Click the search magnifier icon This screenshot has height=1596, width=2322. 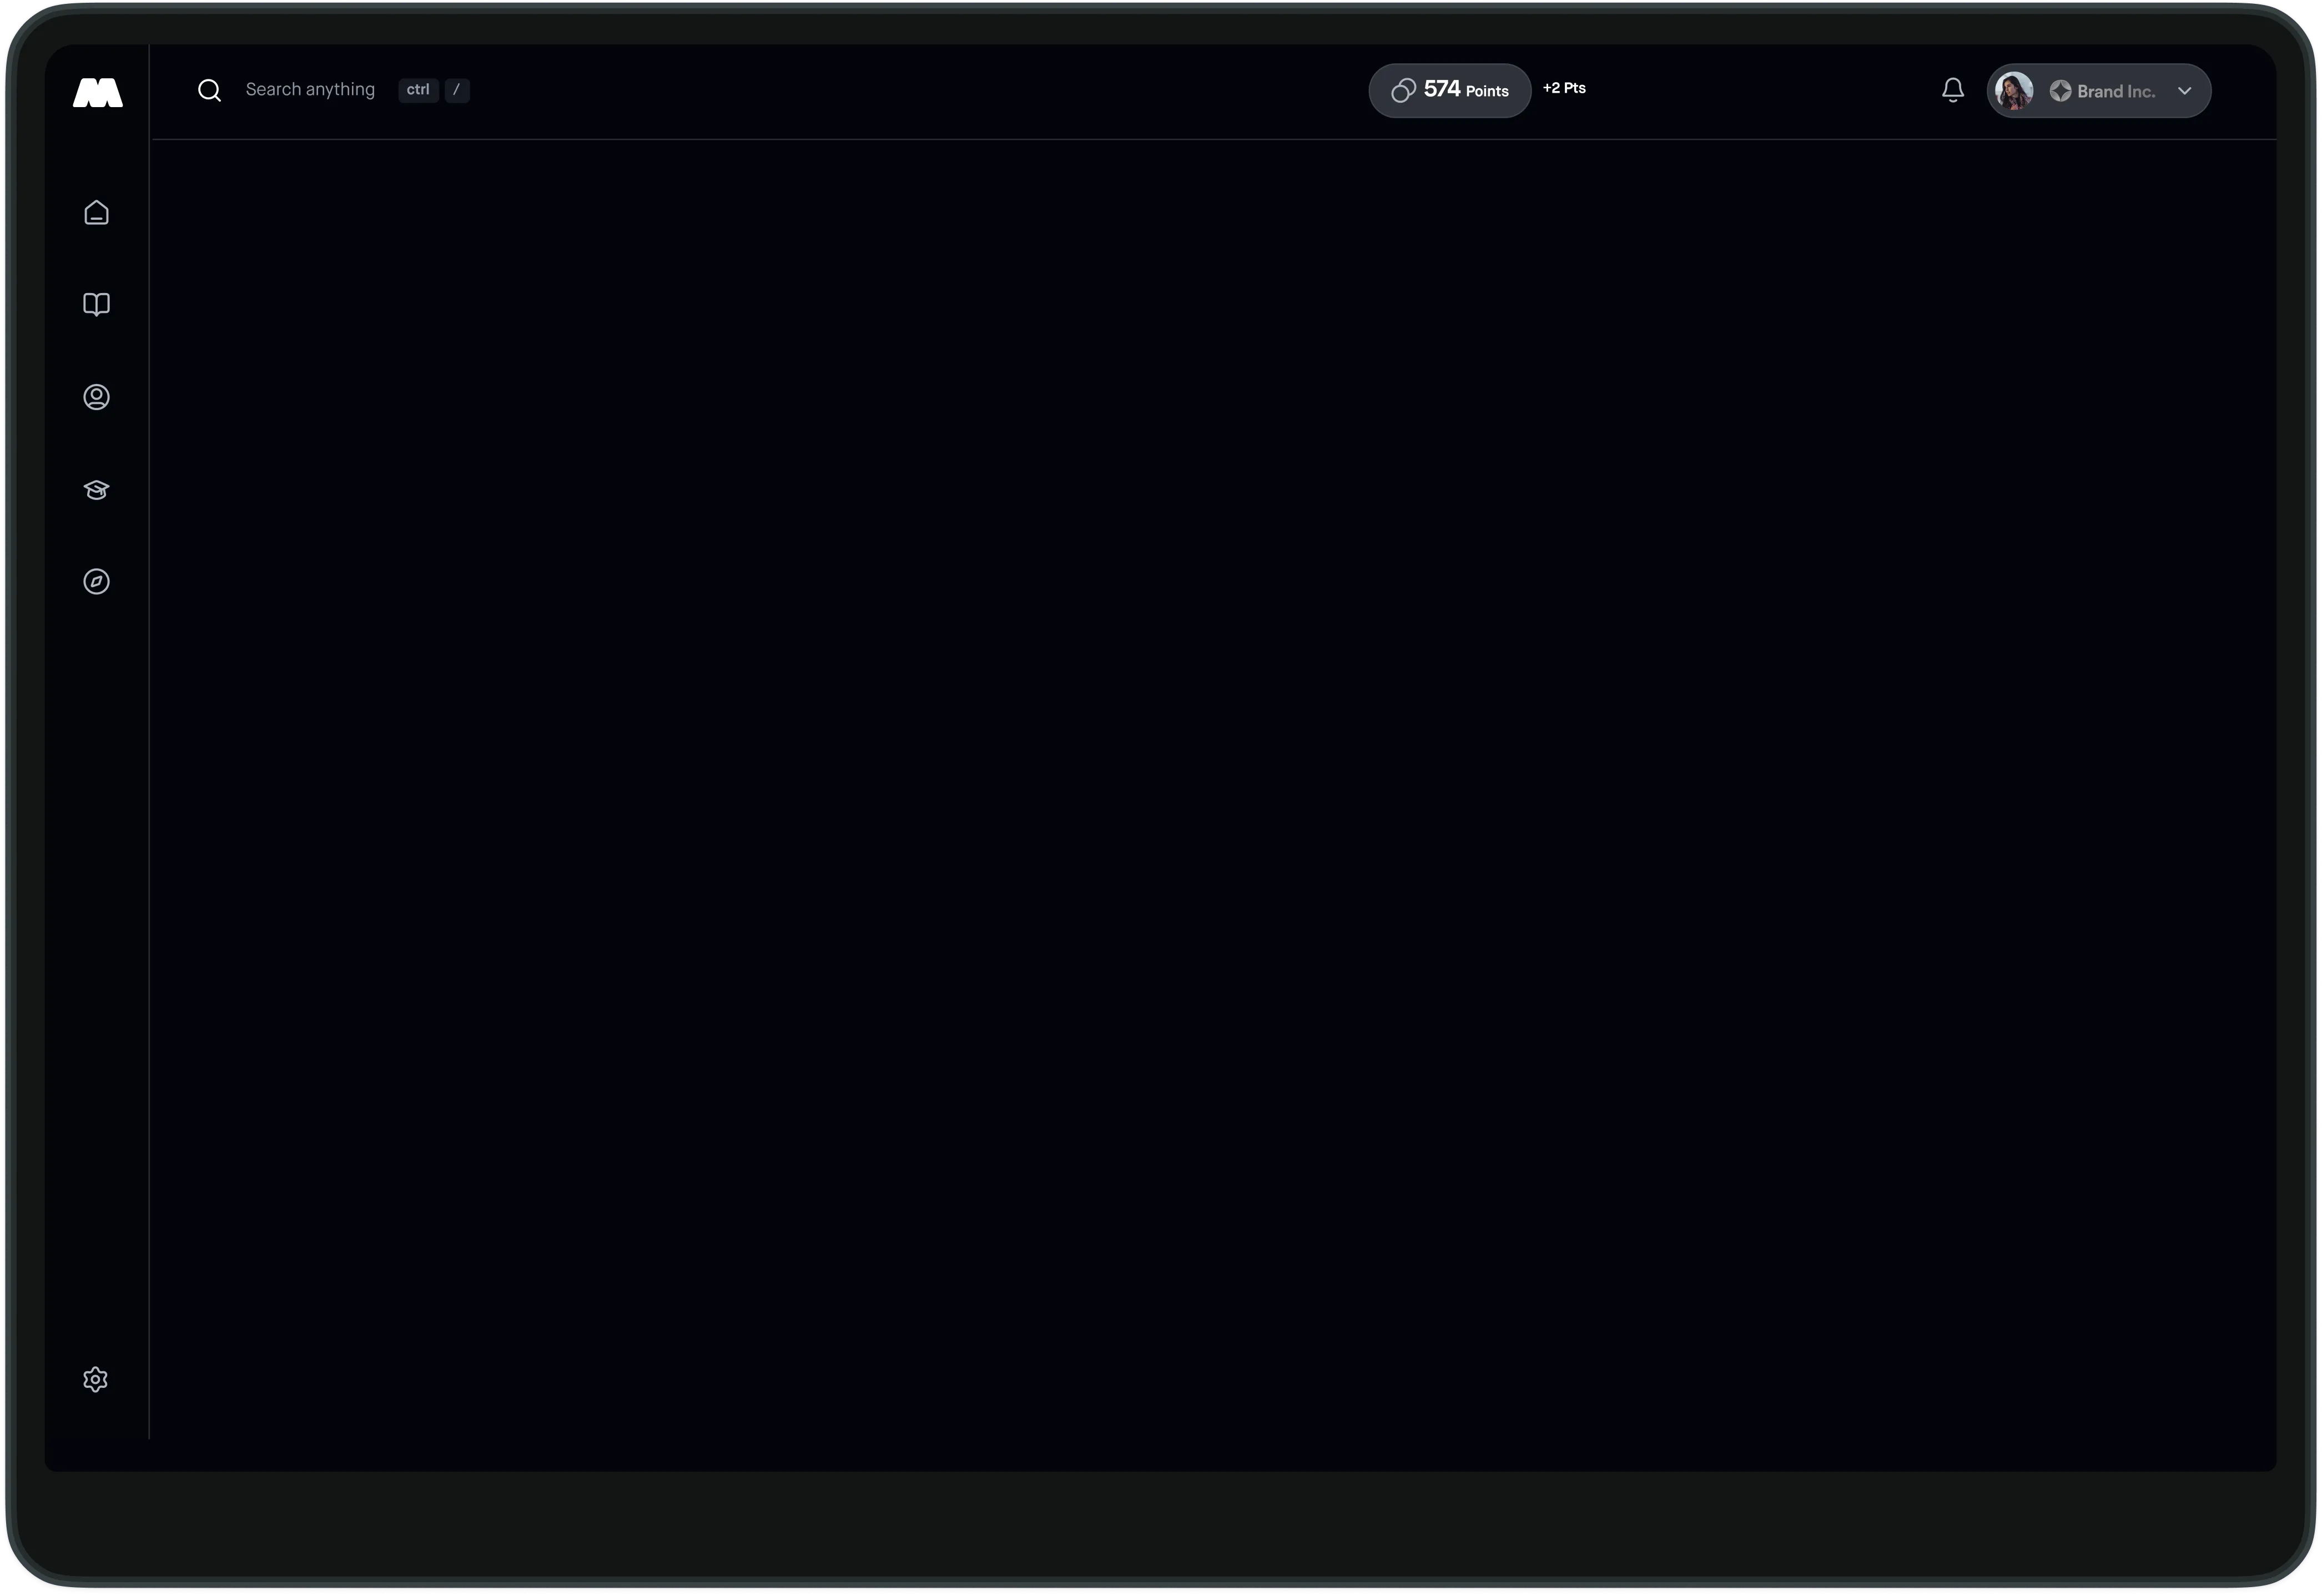tap(209, 90)
